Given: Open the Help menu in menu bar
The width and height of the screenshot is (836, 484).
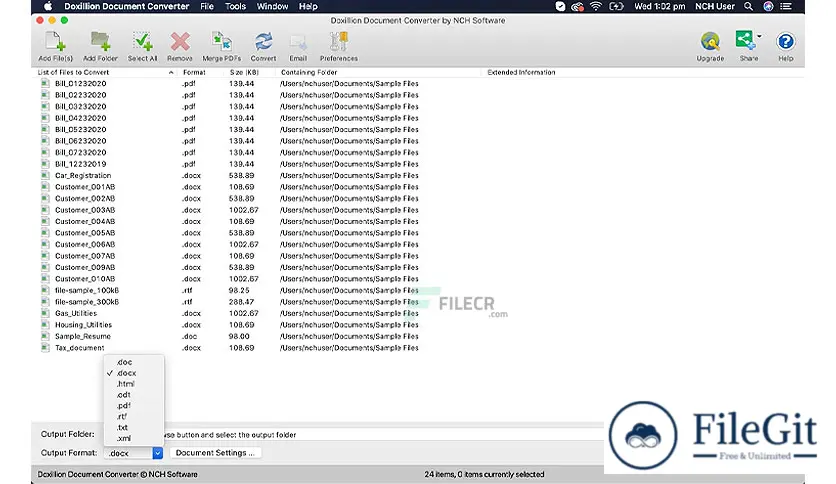Looking at the screenshot, I should pyautogui.click(x=308, y=6).
